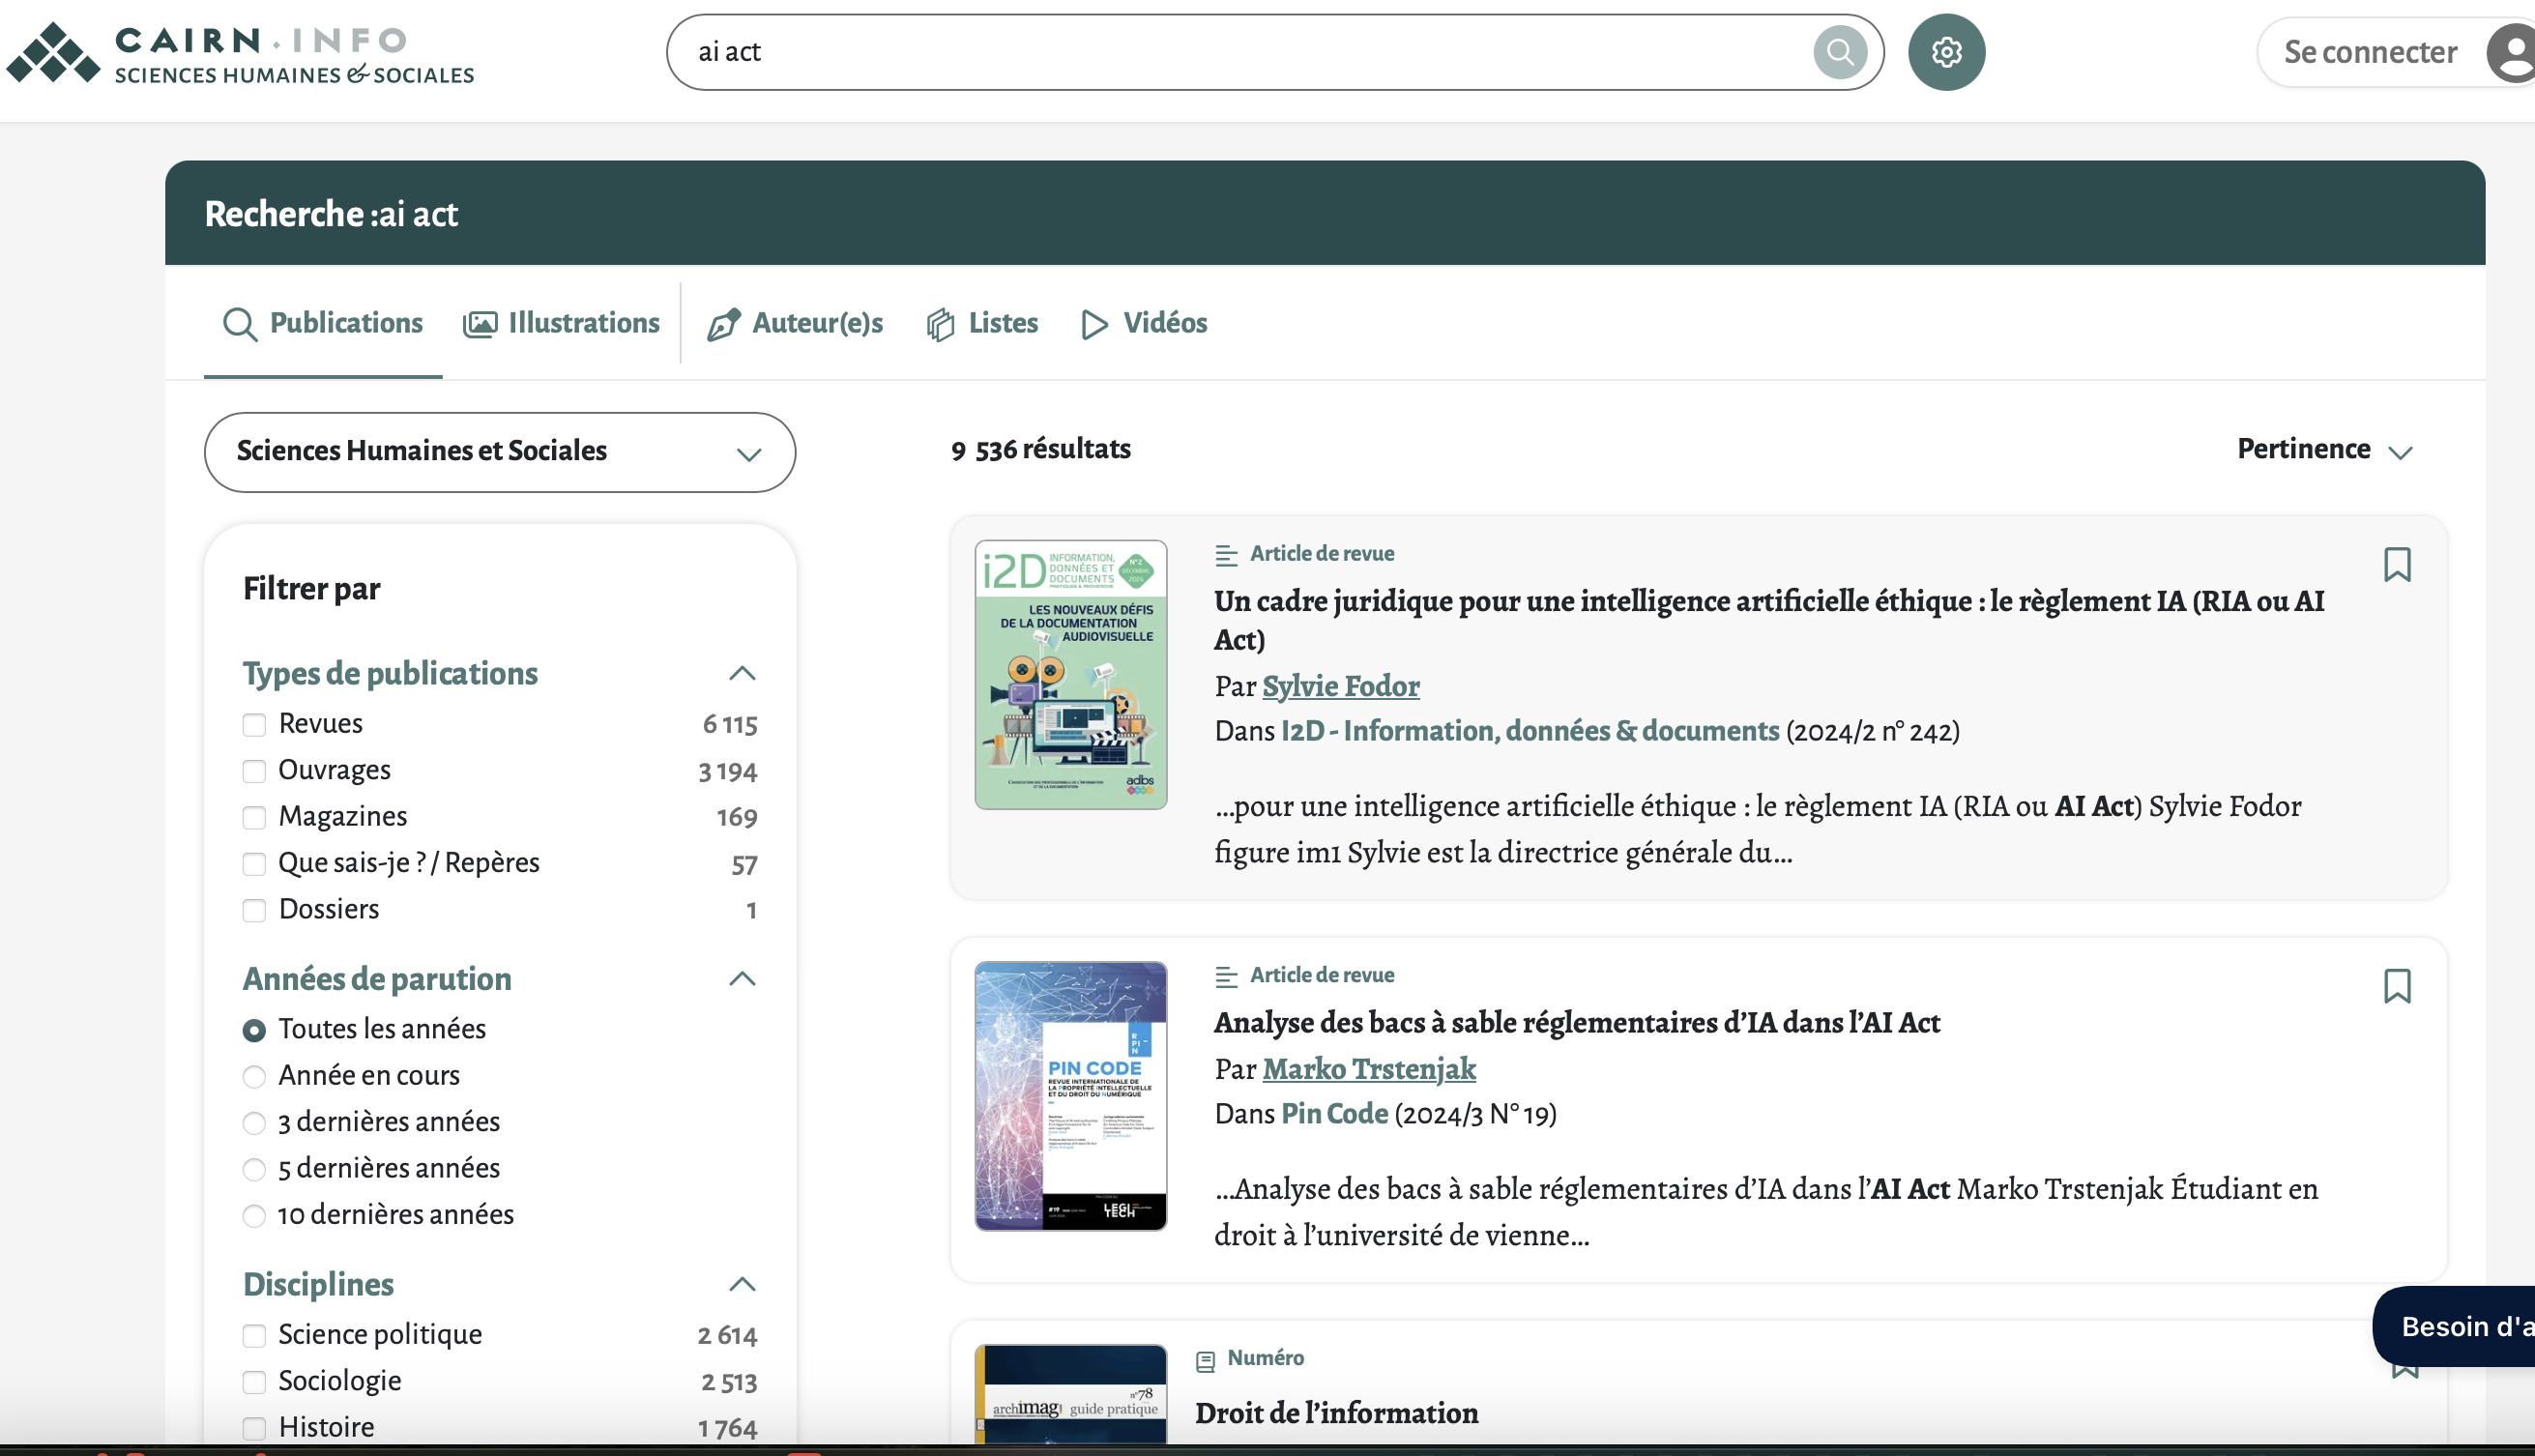The width and height of the screenshot is (2535, 1456).
Task: Click the i2D journal cover thumbnail
Action: click(1071, 675)
